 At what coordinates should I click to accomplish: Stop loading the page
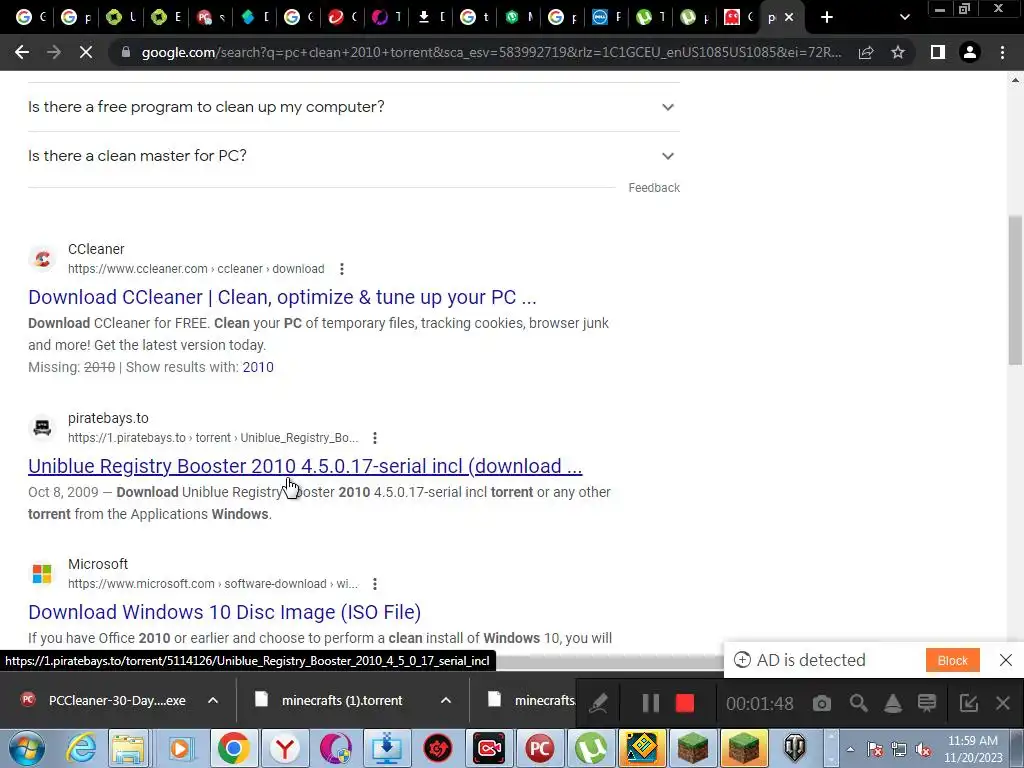point(86,52)
